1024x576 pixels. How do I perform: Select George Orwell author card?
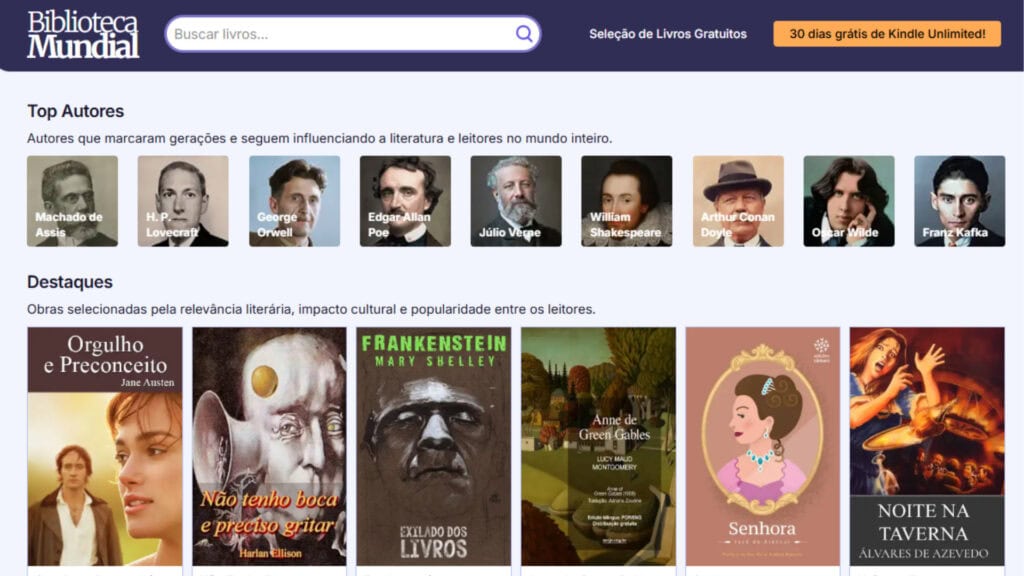[294, 201]
